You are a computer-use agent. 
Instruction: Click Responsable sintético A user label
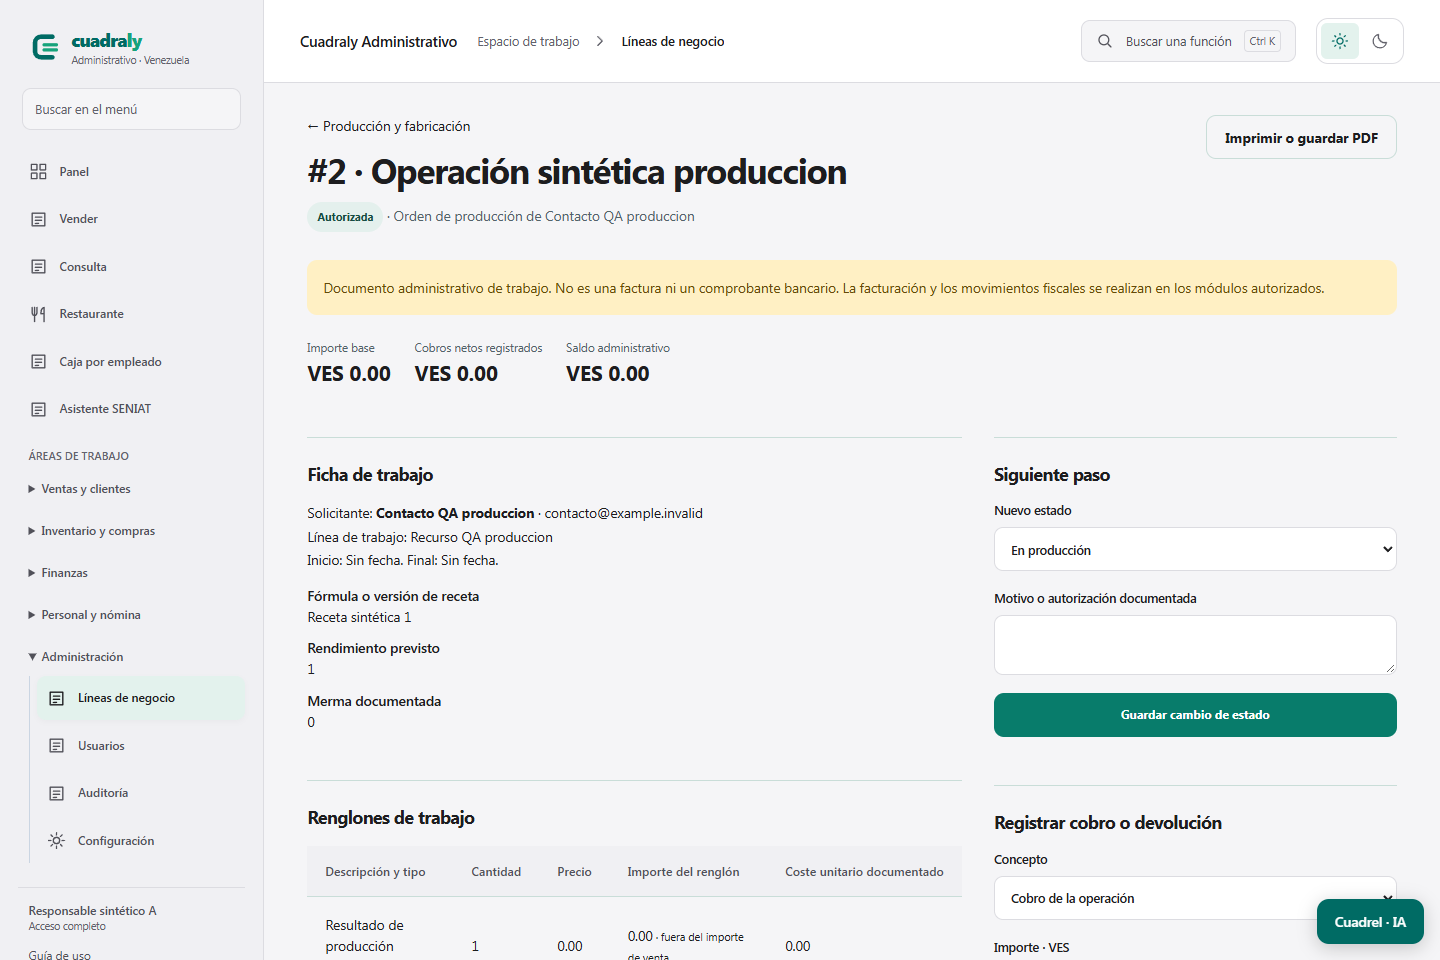click(92, 911)
